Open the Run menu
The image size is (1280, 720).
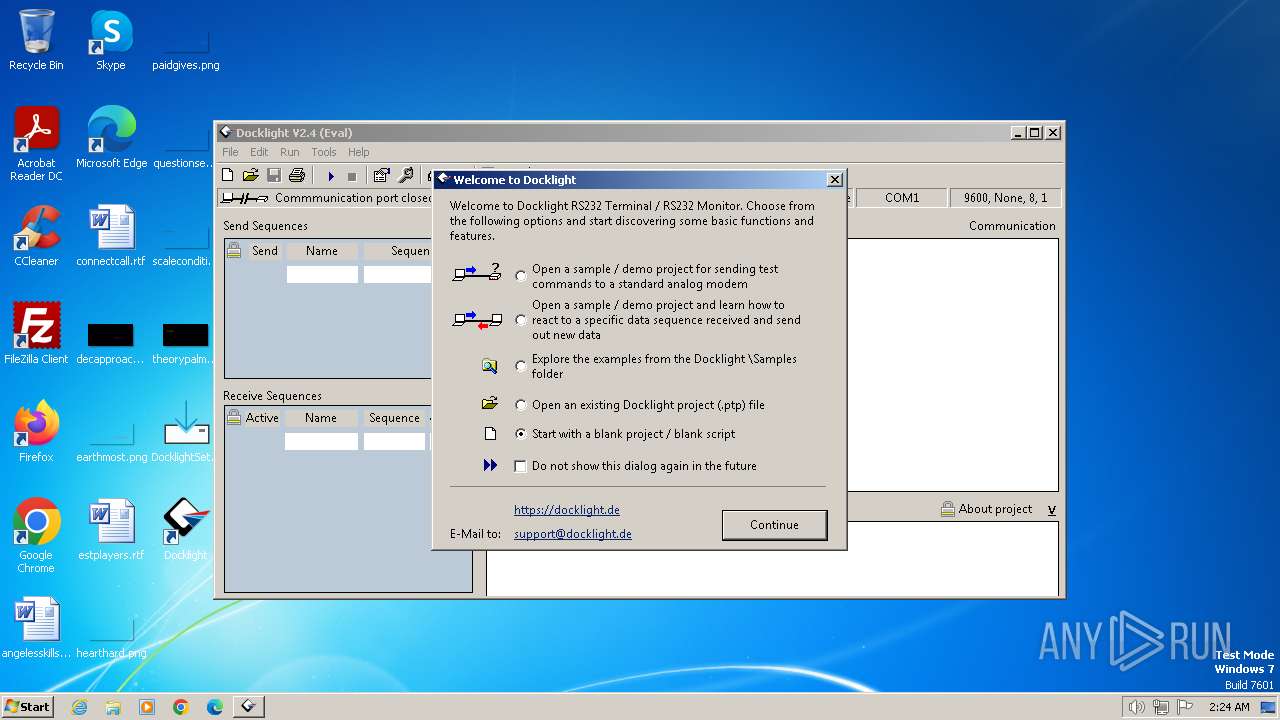(x=289, y=152)
